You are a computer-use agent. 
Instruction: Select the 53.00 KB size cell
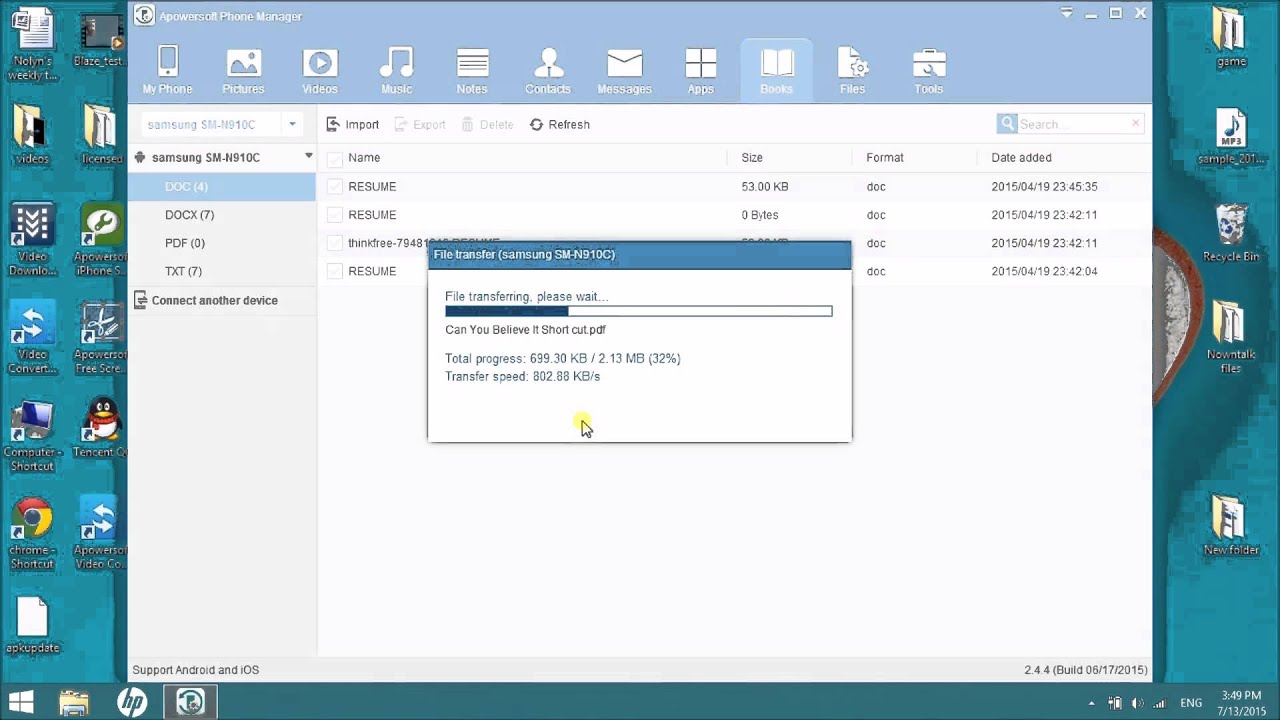click(765, 187)
